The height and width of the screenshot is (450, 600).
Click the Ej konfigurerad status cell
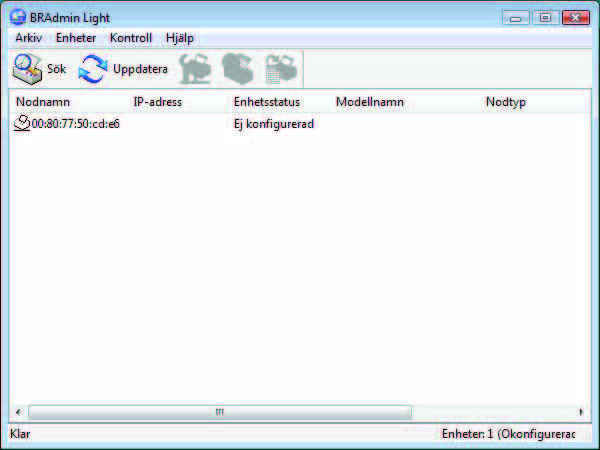tap(274, 124)
